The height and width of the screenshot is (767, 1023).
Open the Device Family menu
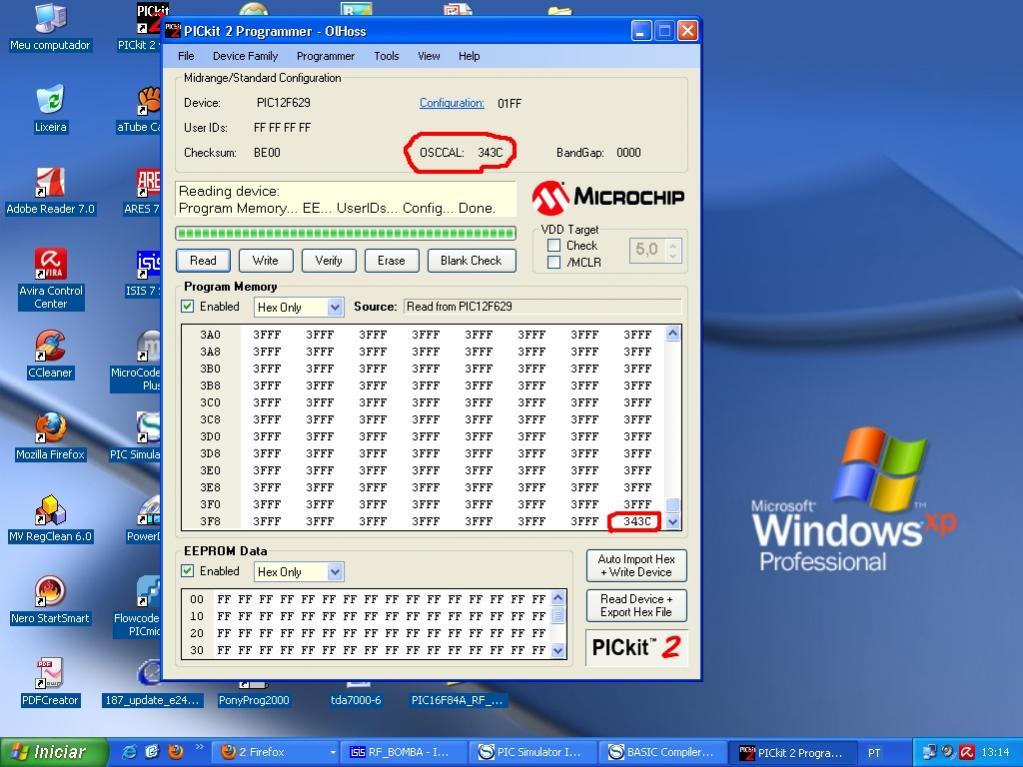point(245,56)
